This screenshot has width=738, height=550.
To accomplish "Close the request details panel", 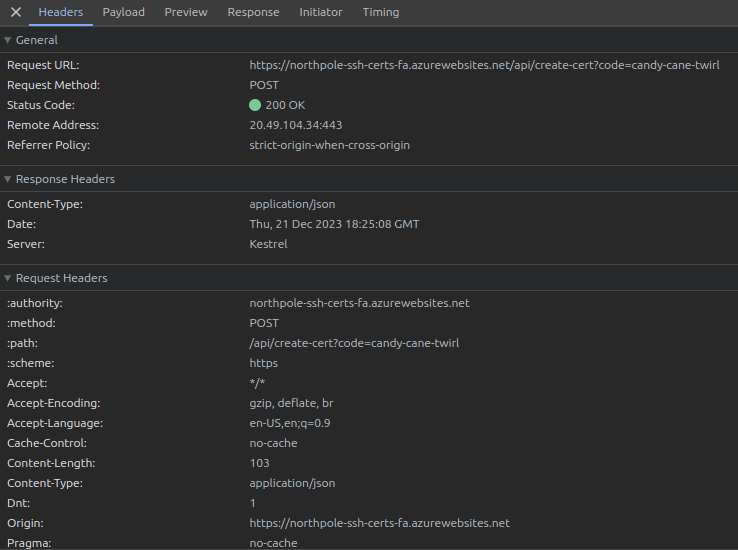I will (16, 12).
